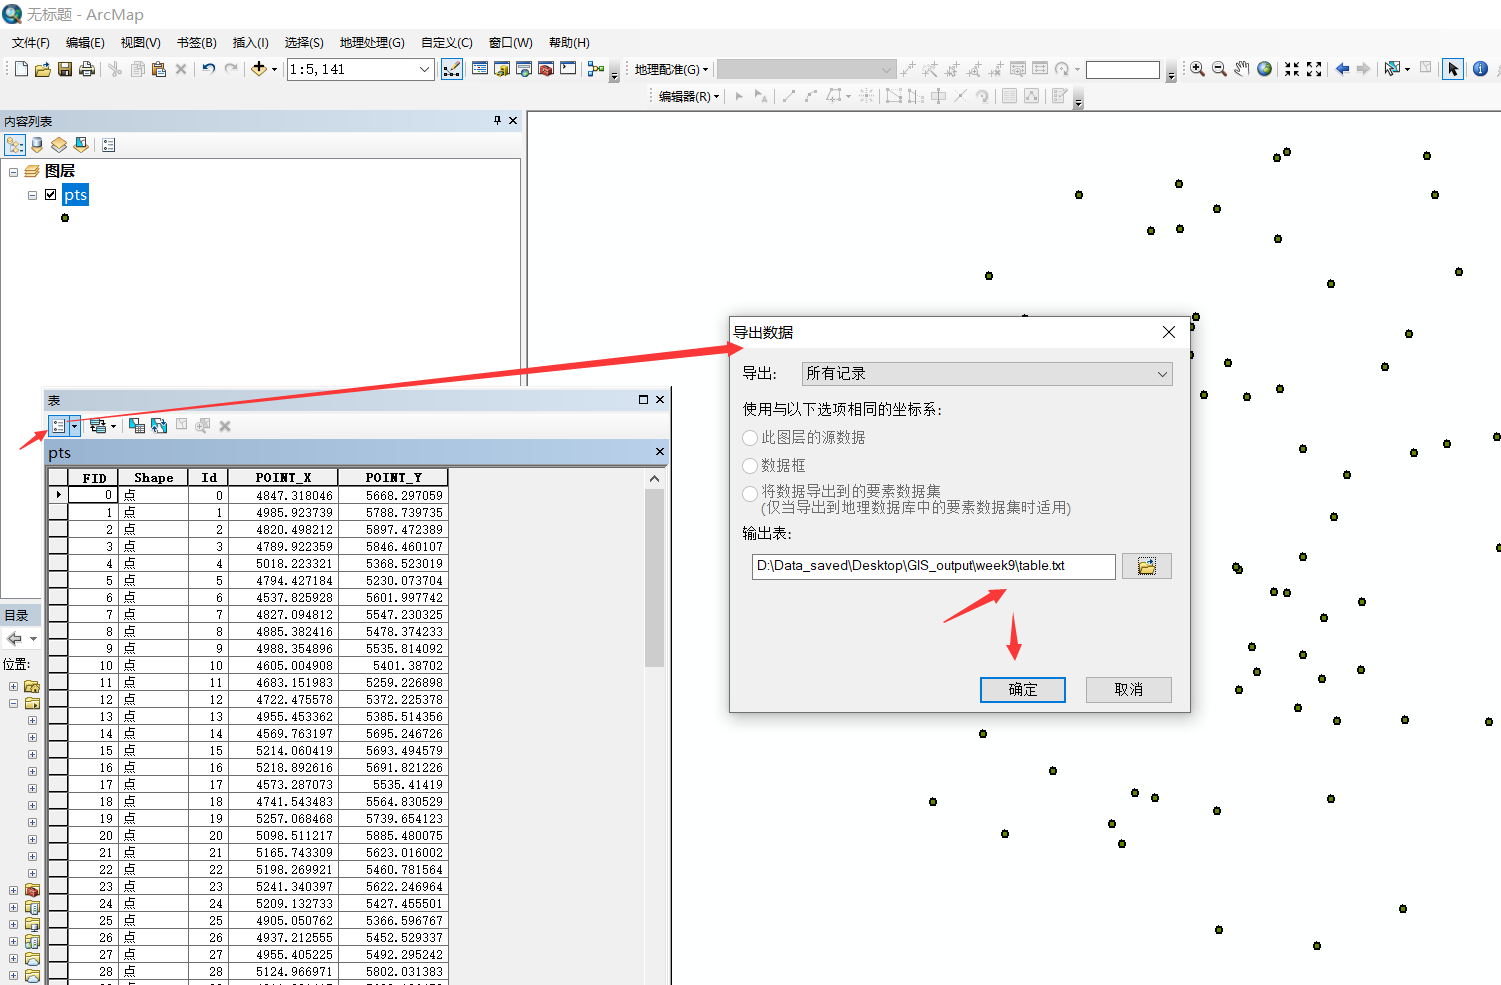Select the Identify tool
Image resolution: width=1501 pixels, height=985 pixels.
[1481, 69]
